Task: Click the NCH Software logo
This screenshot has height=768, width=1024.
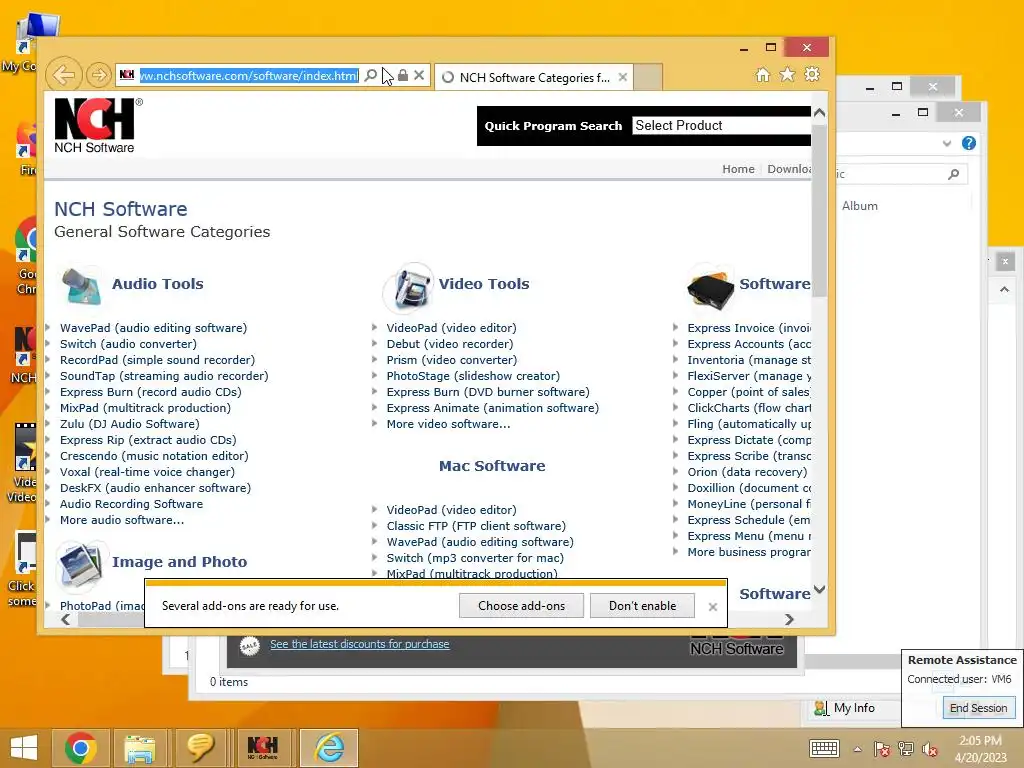Action: click(x=98, y=126)
